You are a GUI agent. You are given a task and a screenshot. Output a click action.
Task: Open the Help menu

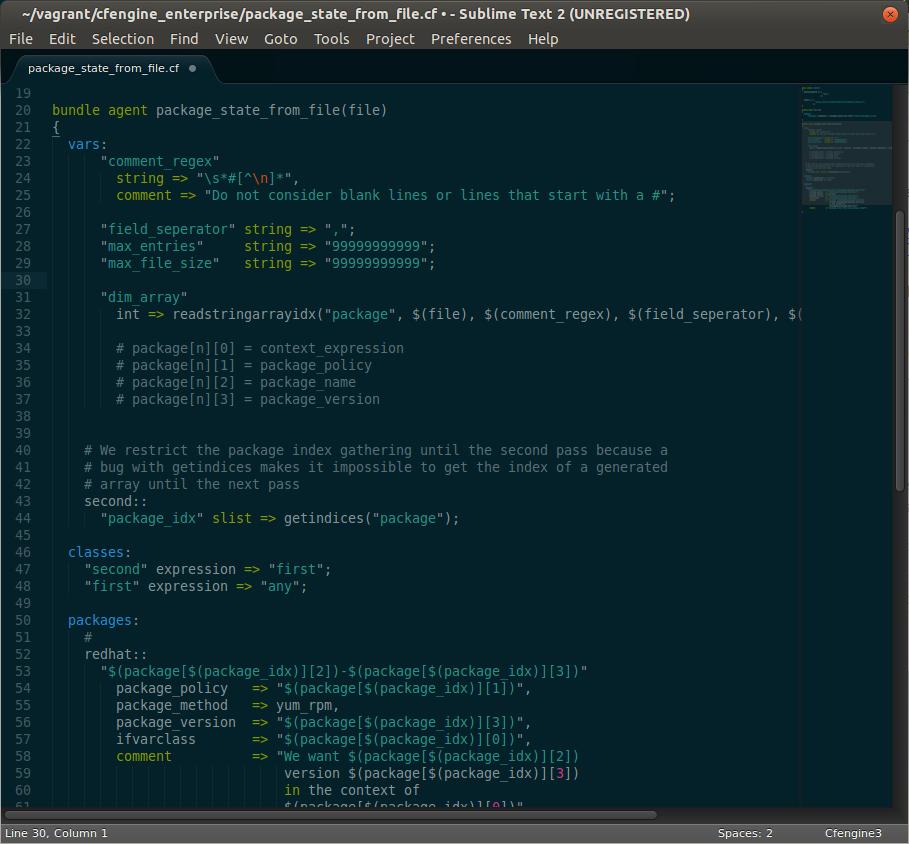543,39
